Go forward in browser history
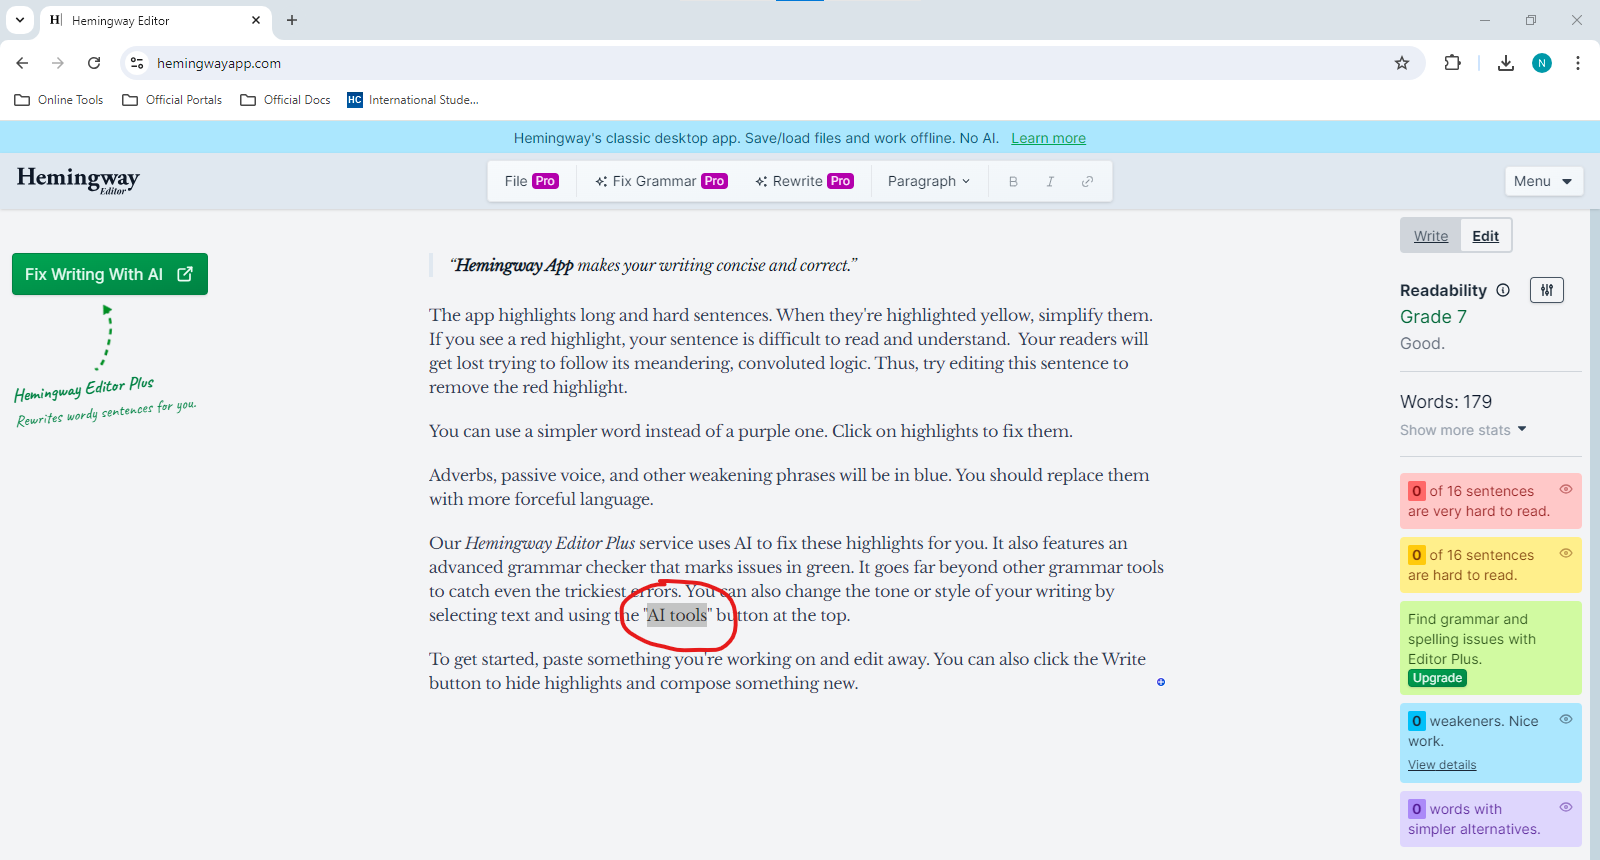Screen dimensions: 1600x860 click(58, 63)
